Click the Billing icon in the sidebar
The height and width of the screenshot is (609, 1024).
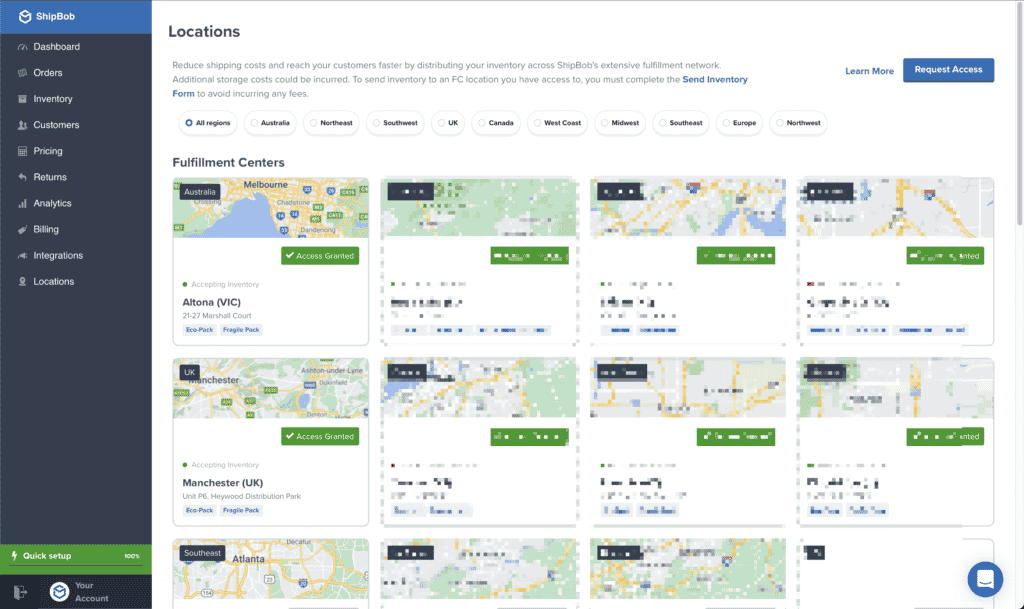pyautogui.click(x=22, y=230)
